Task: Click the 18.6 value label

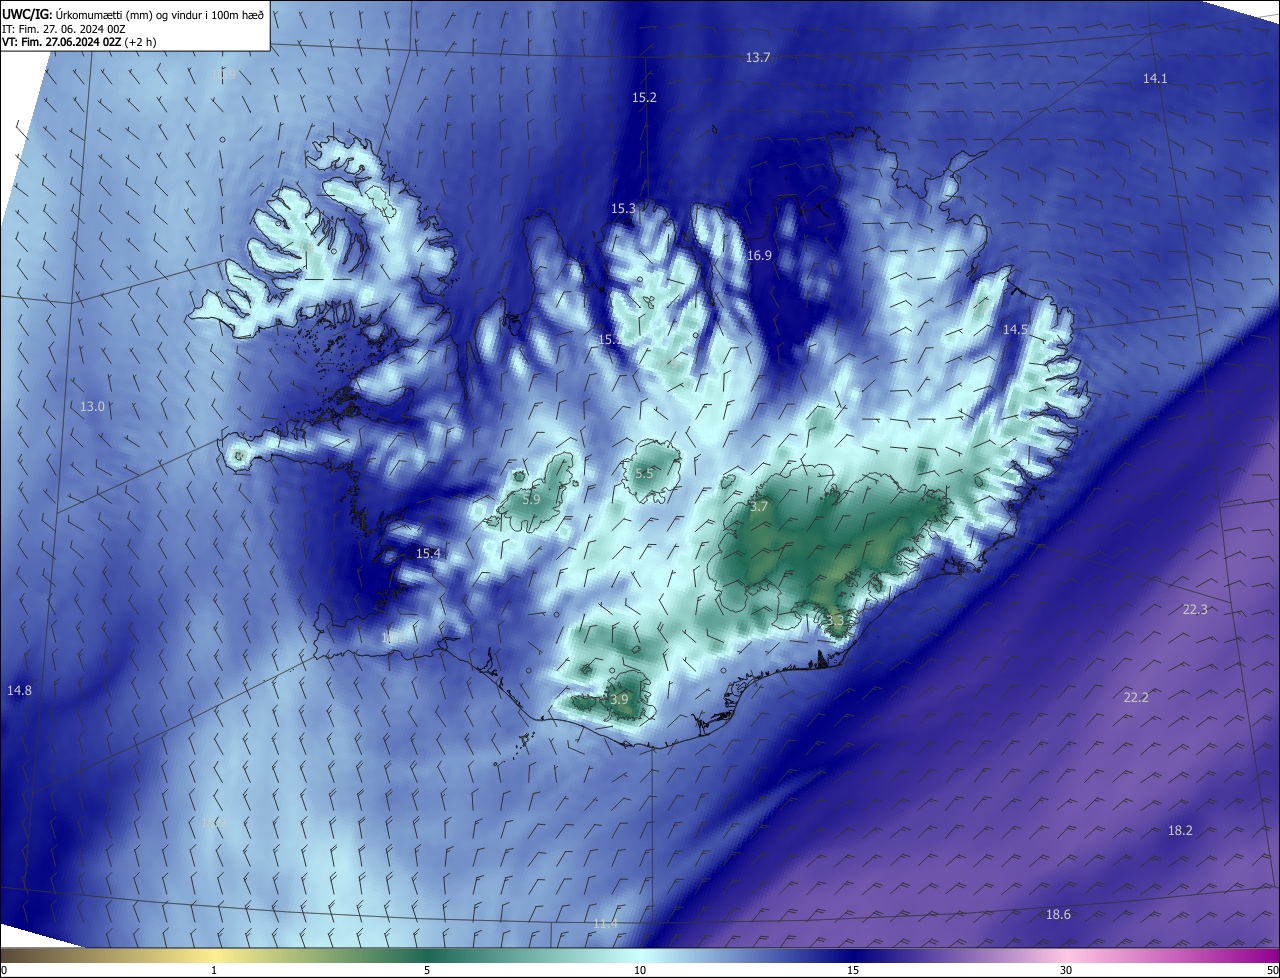Action: (1058, 915)
